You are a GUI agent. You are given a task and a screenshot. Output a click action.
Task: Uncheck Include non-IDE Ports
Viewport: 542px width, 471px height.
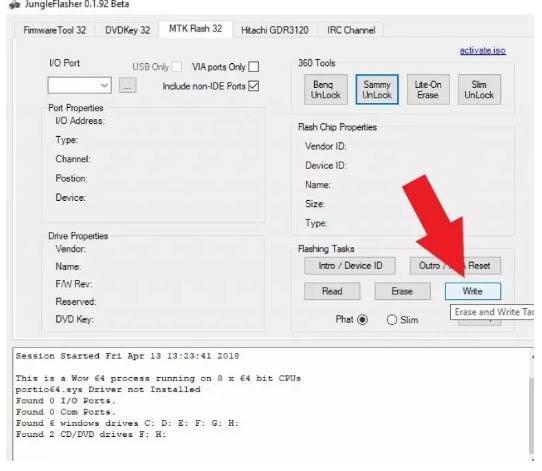pyautogui.click(x=254, y=86)
